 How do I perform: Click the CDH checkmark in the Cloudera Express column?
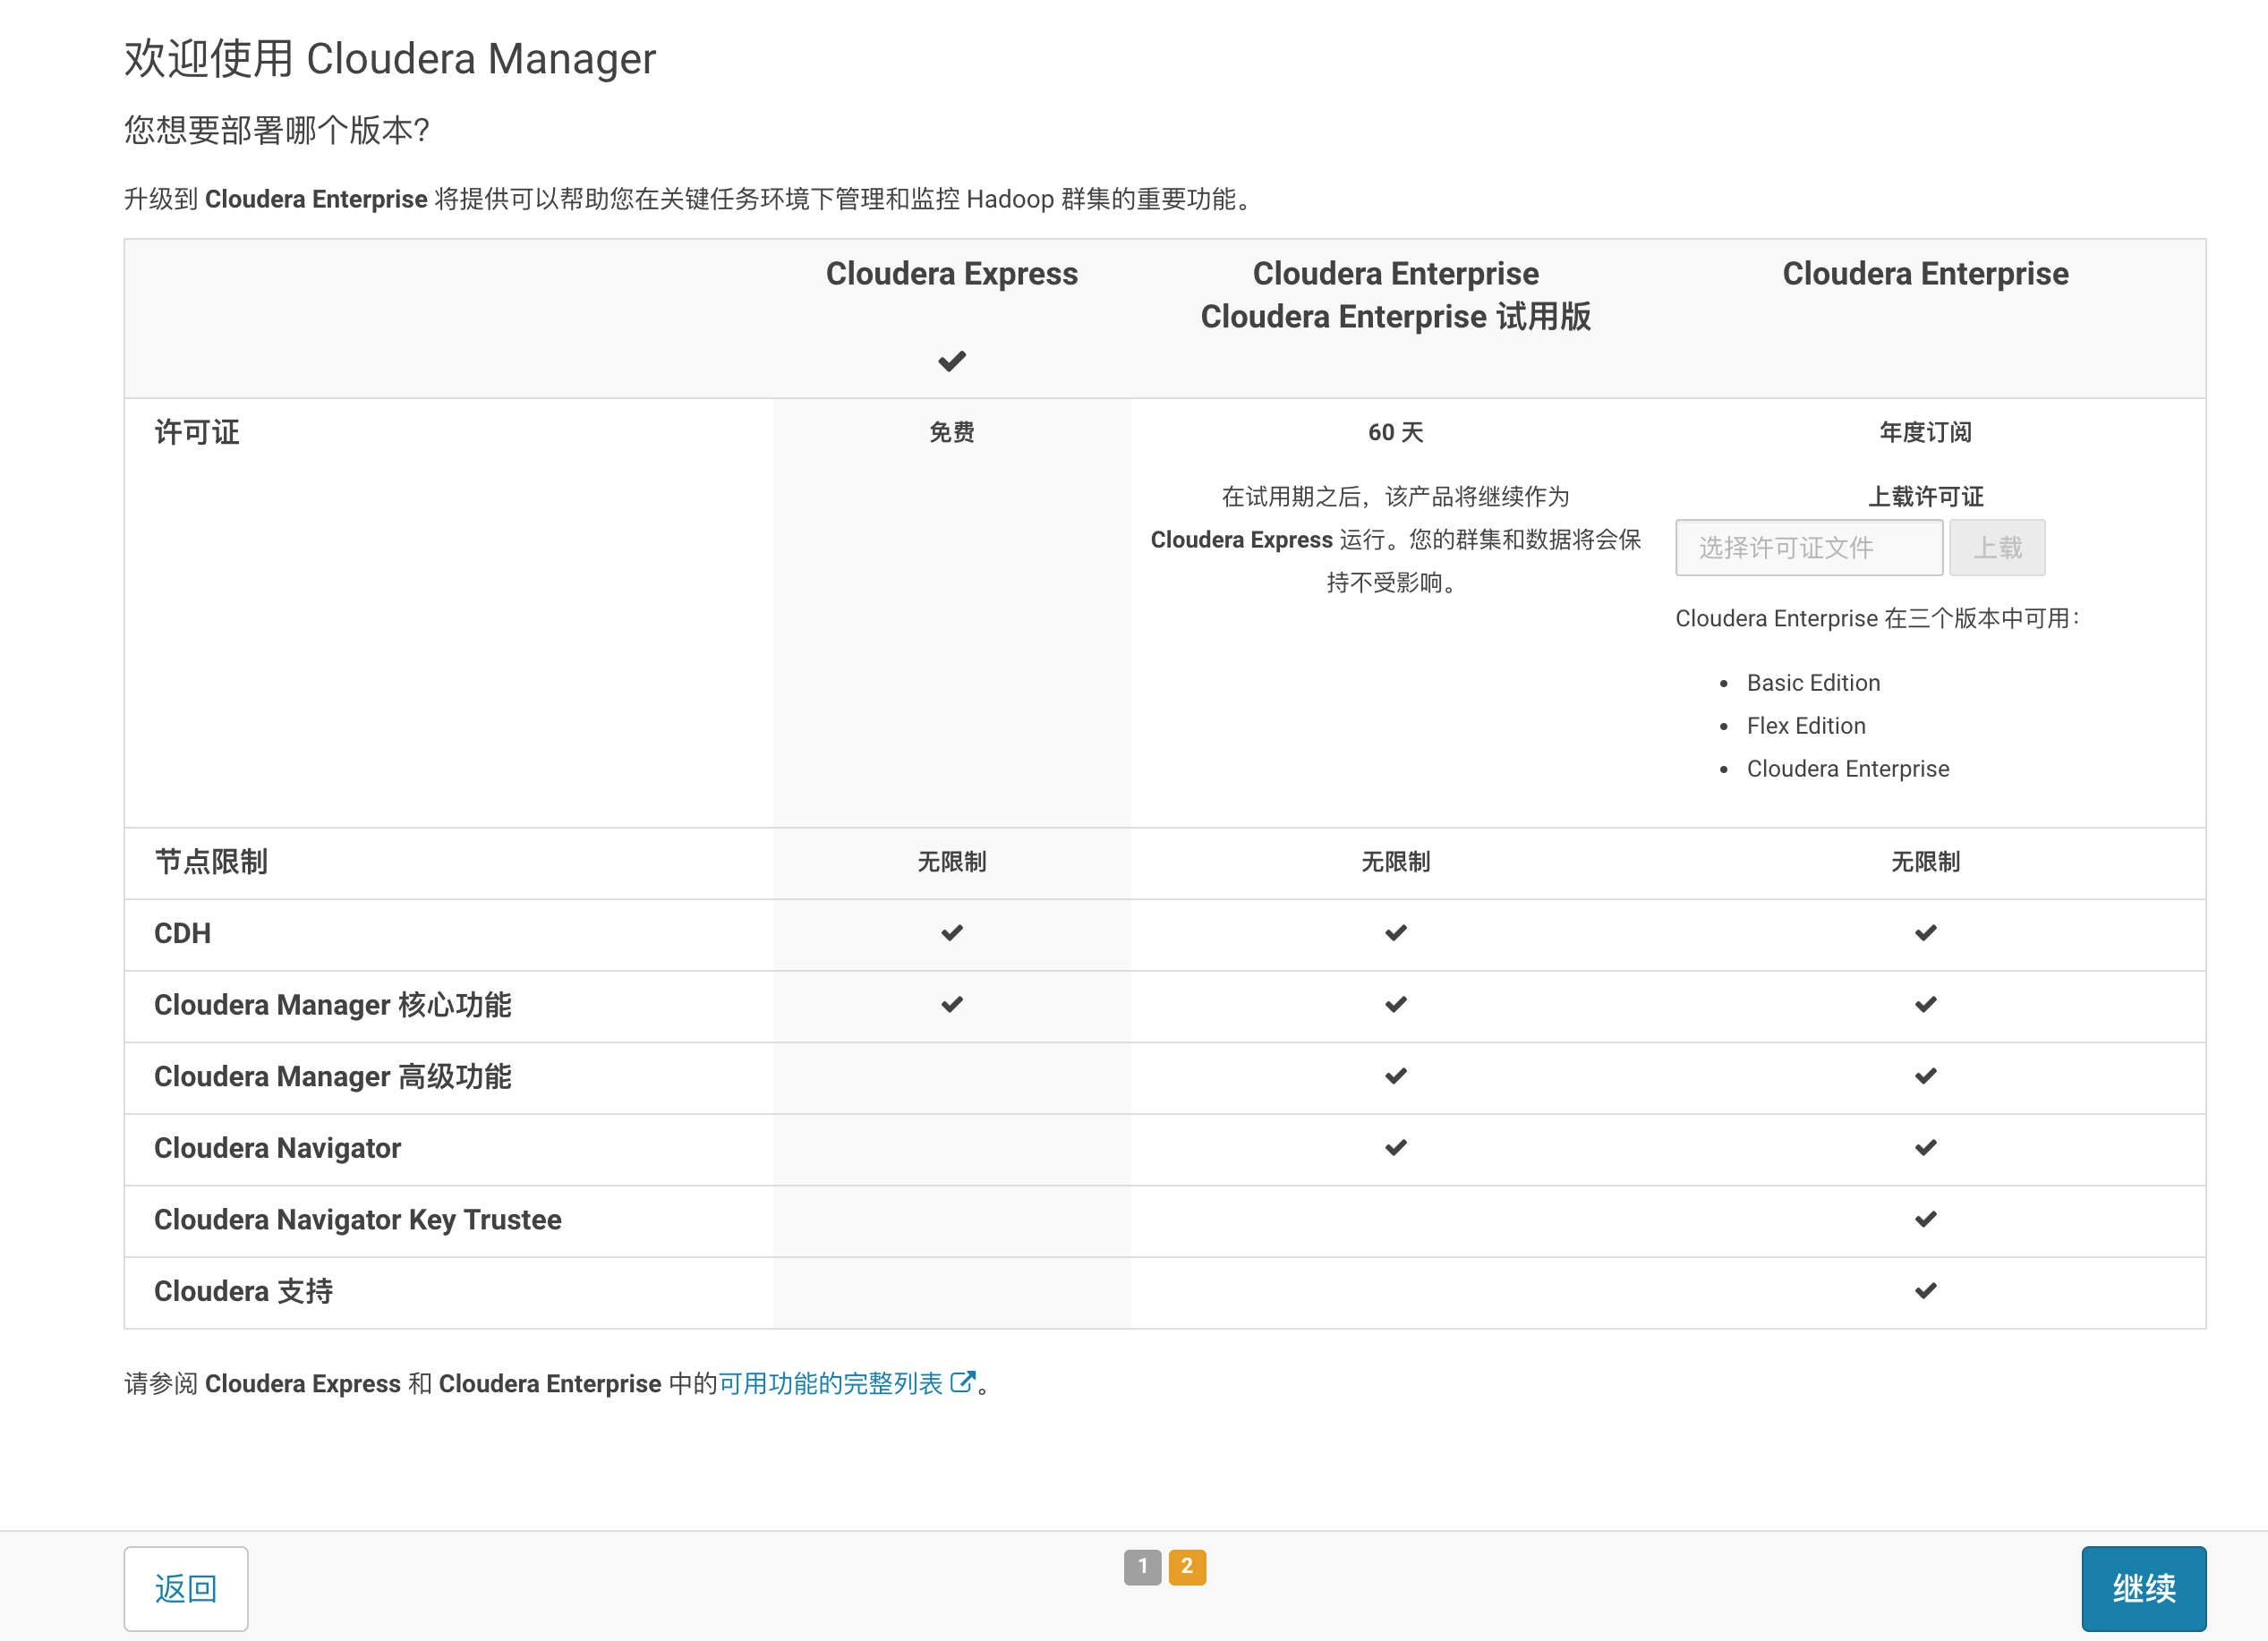(951, 933)
